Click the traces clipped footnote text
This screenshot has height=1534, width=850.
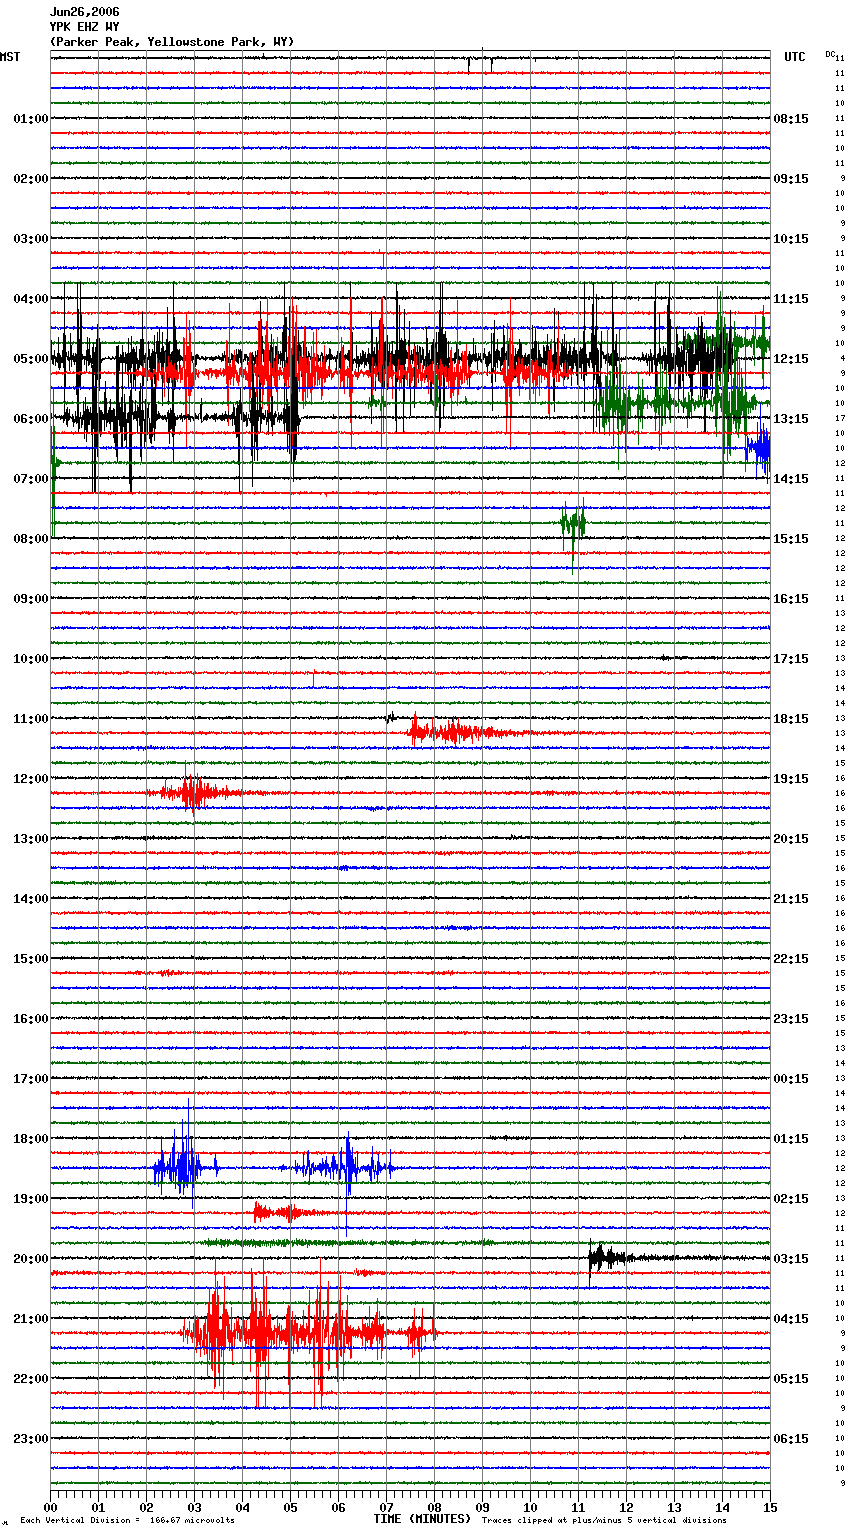click(x=604, y=1520)
